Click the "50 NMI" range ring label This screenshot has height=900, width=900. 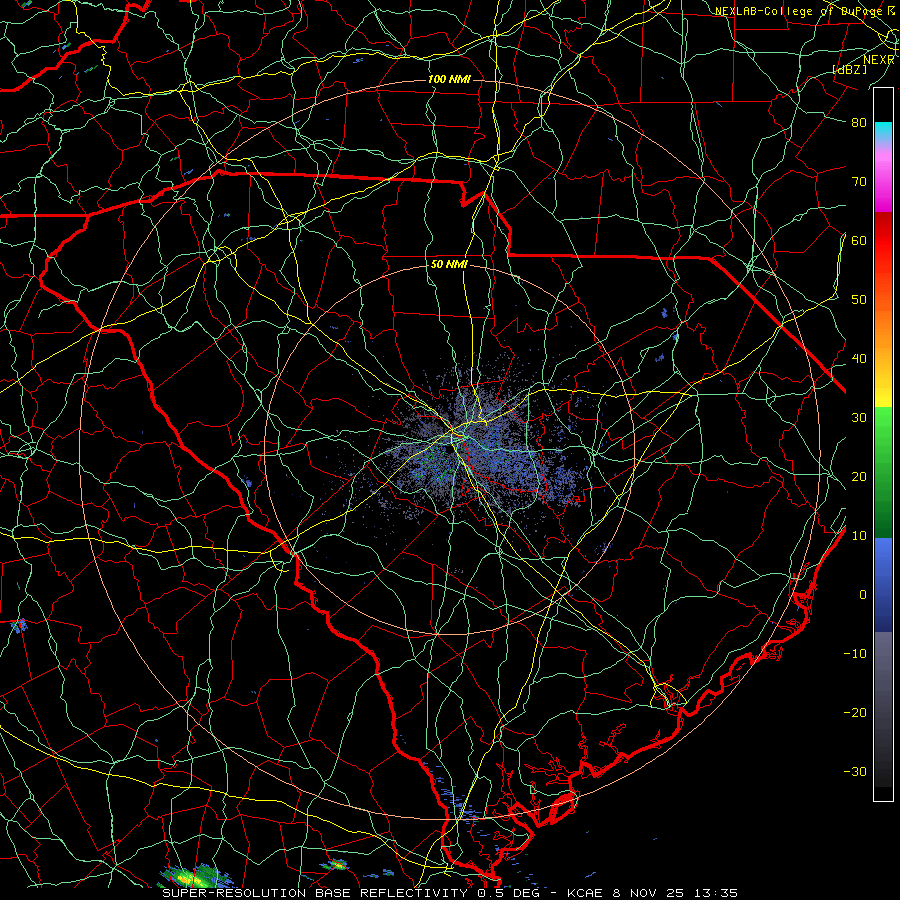point(449,265)
